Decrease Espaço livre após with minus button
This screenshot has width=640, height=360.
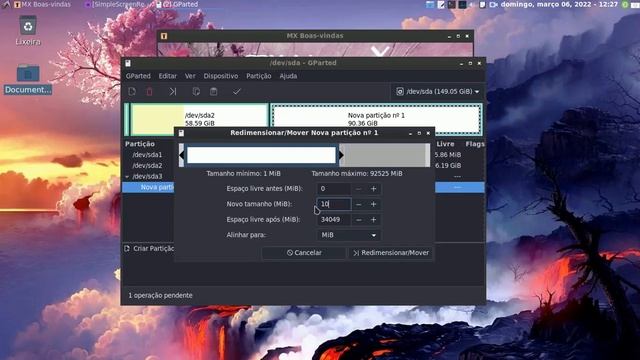[x=358, y=220]
